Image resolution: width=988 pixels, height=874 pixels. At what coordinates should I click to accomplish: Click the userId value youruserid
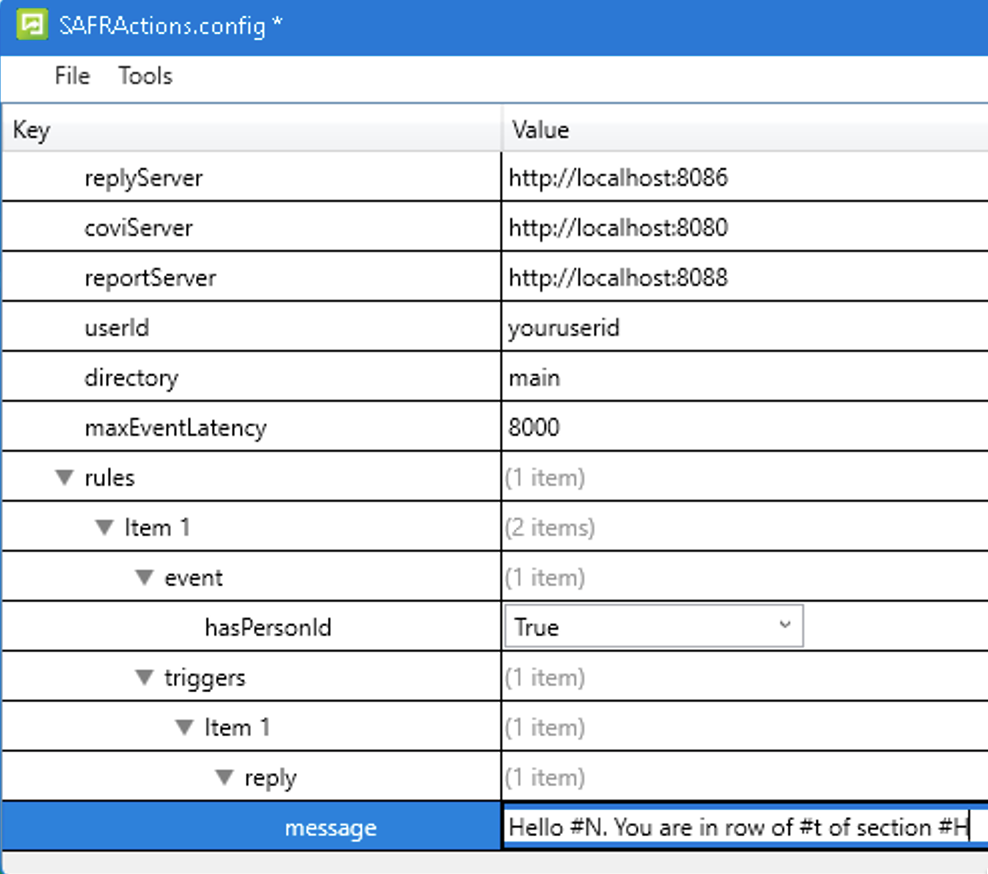click(x=564, y=328)
